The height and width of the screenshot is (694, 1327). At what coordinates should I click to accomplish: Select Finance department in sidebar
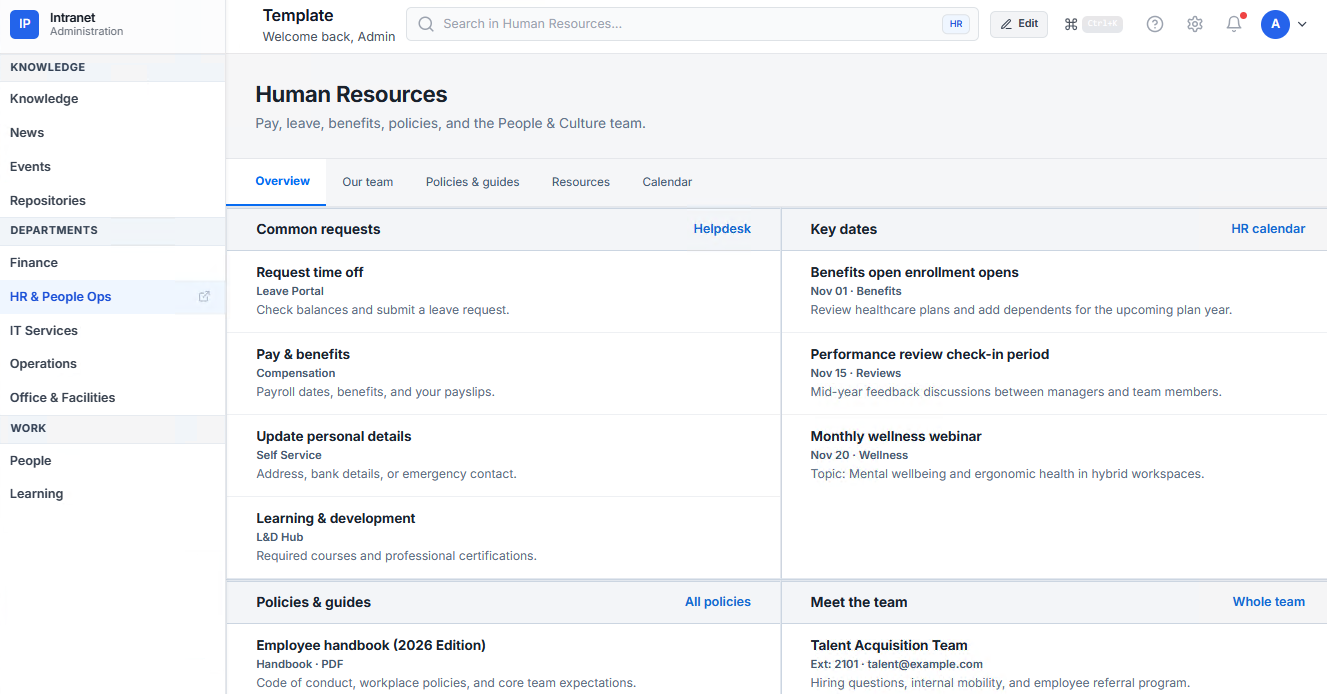pyautogui.click(x=112, y=263)
